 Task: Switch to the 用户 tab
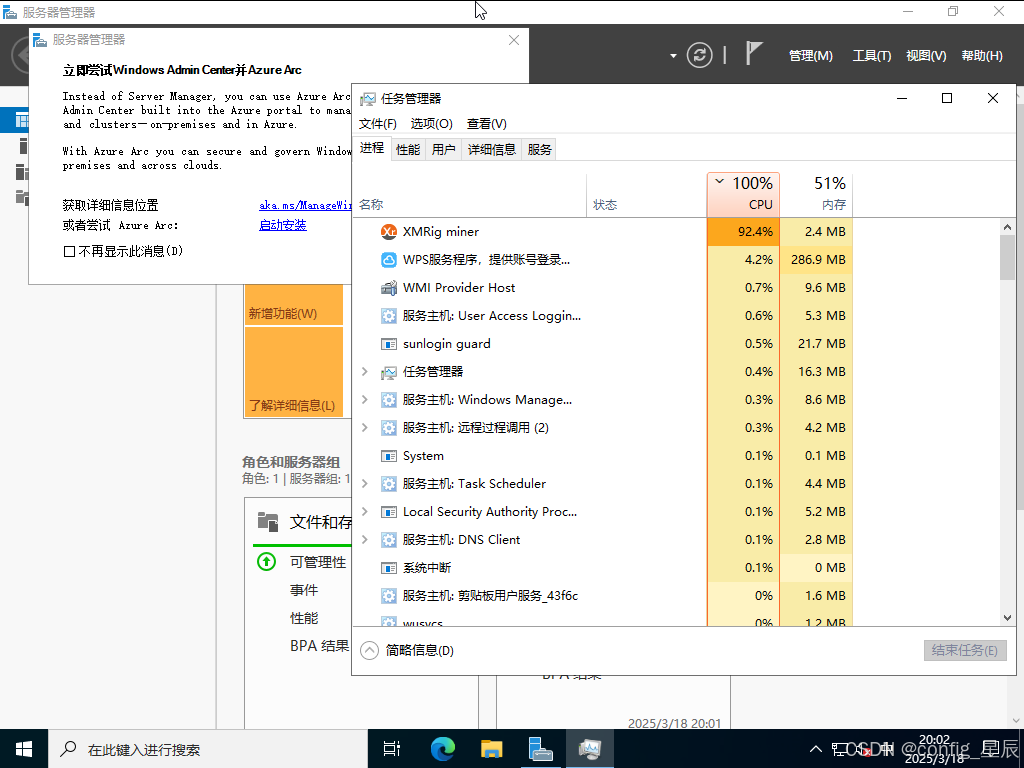[443, 150]
